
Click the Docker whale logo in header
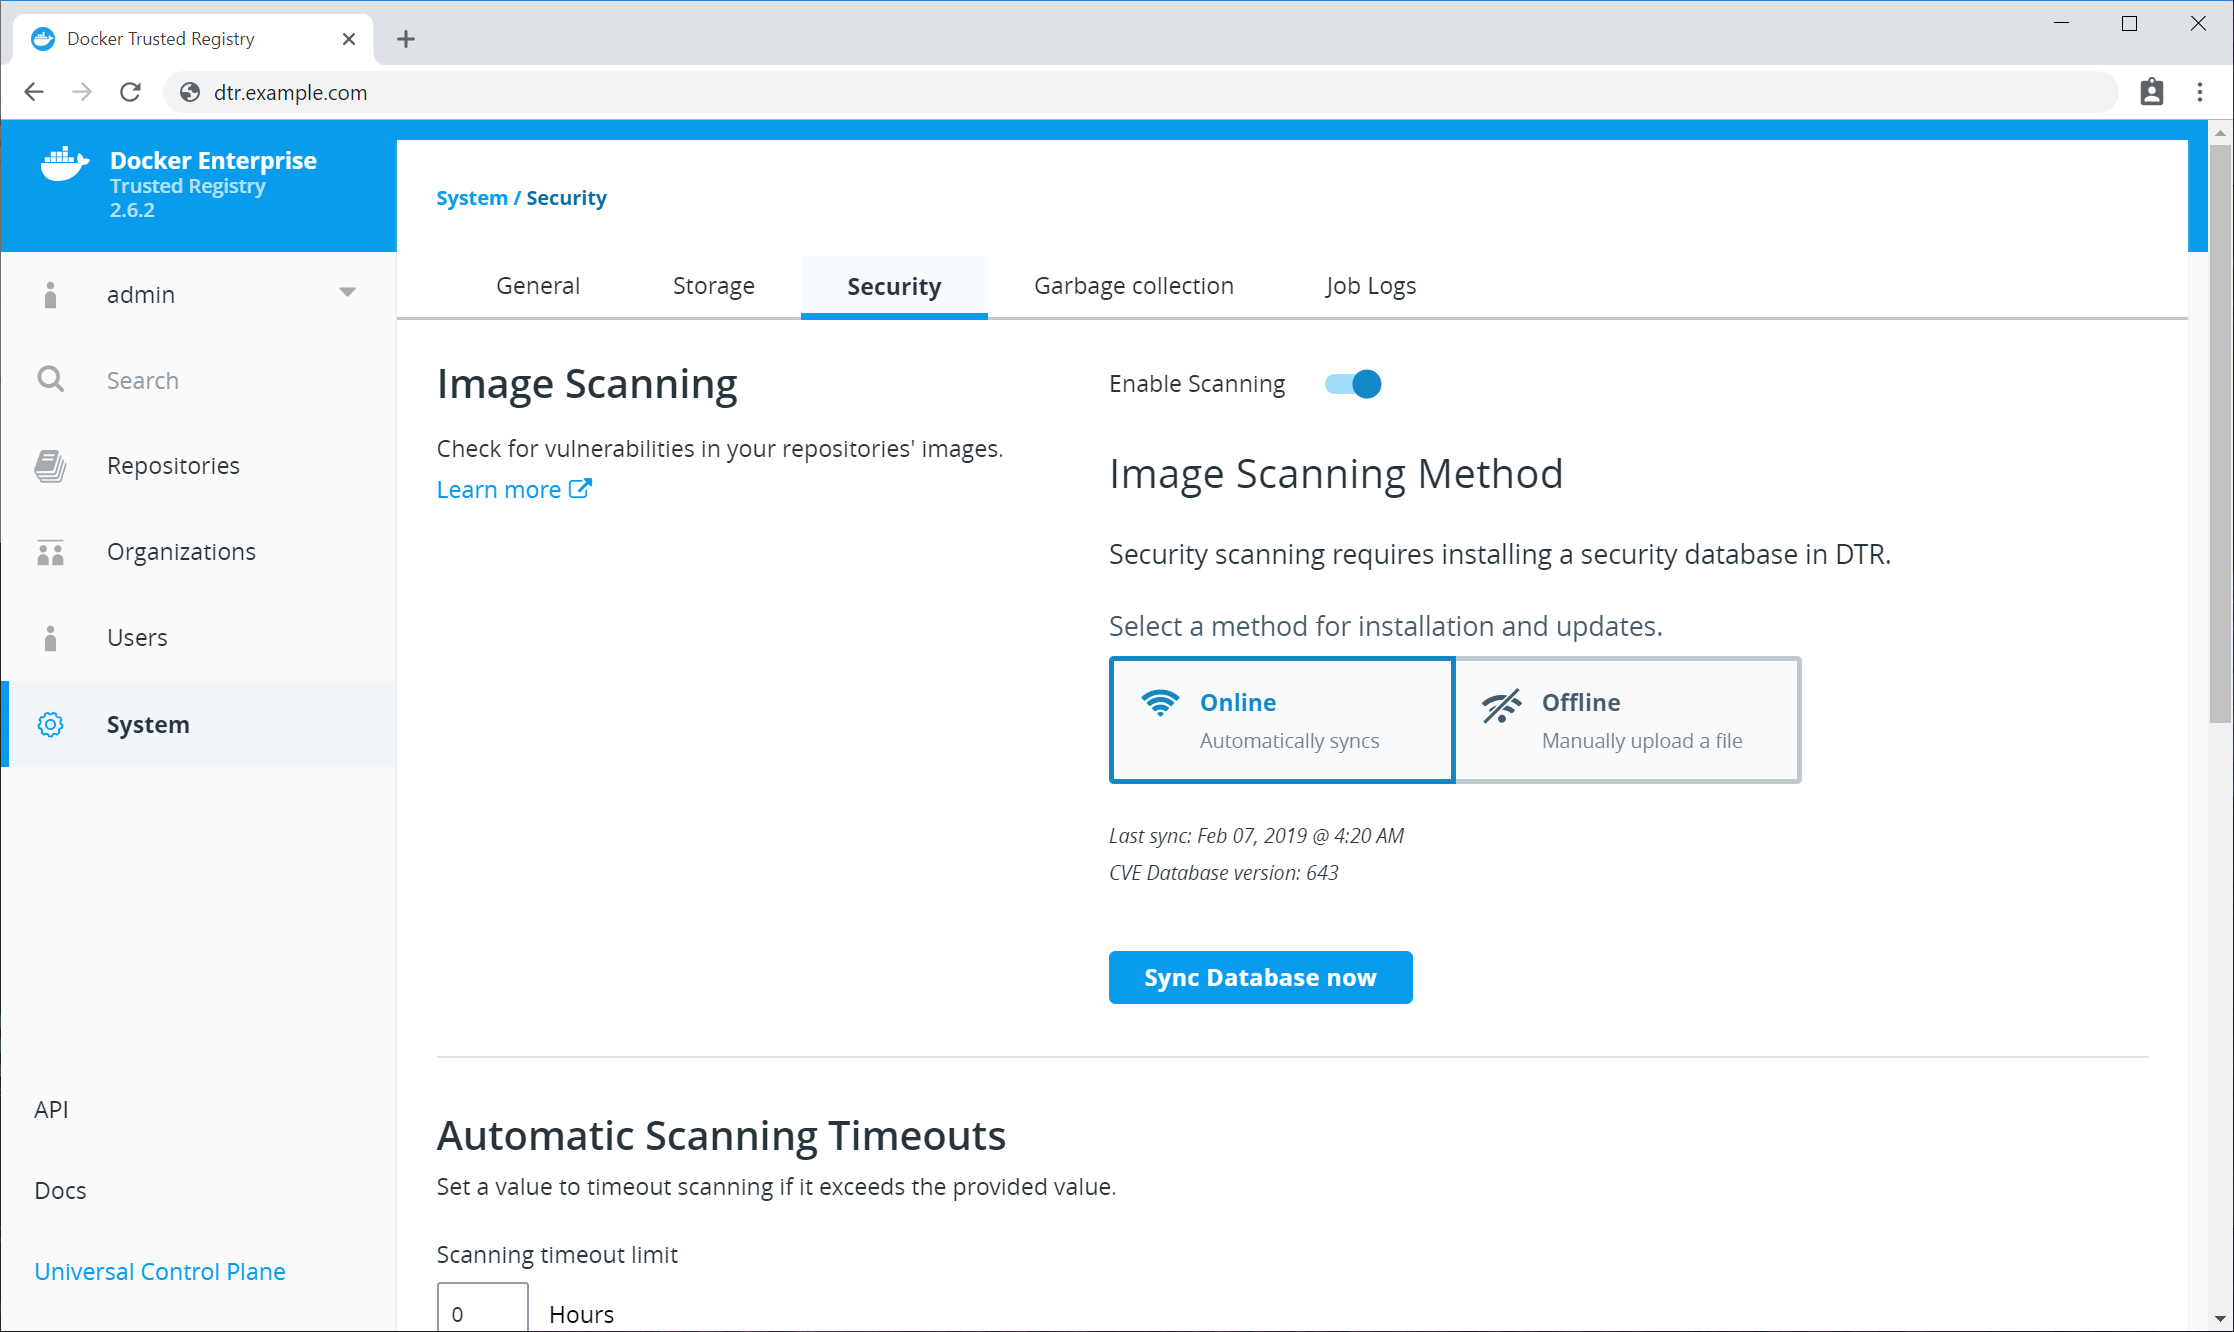click(64, 164)
